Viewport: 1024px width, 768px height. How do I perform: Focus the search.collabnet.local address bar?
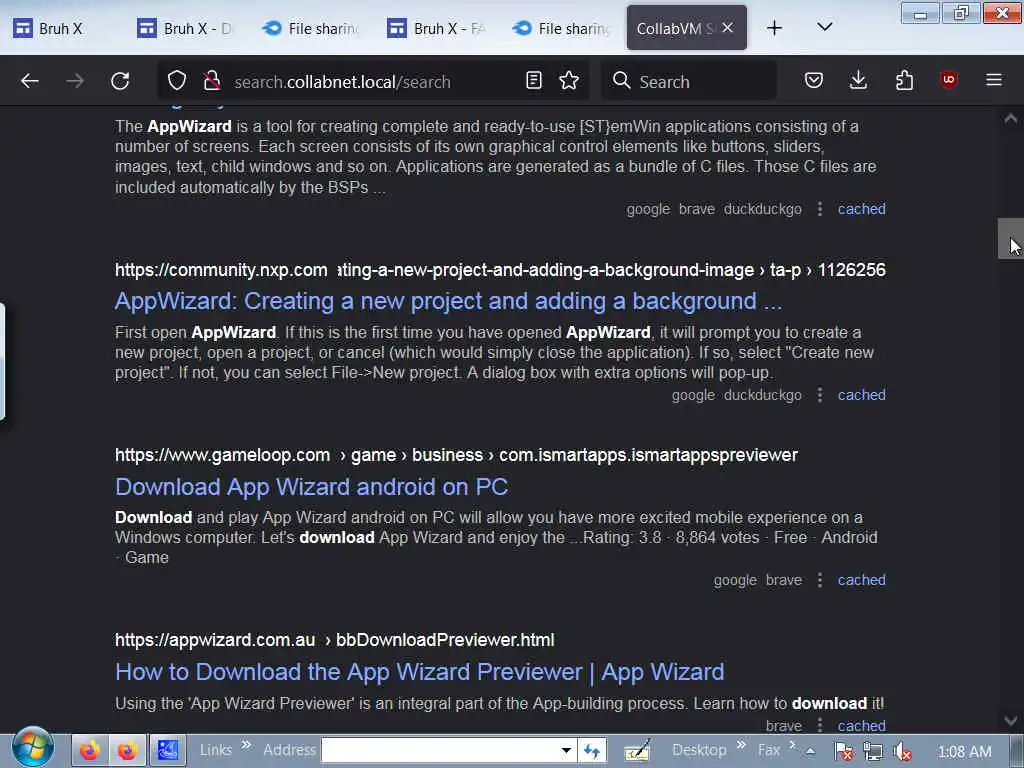[x=372, y=81]
